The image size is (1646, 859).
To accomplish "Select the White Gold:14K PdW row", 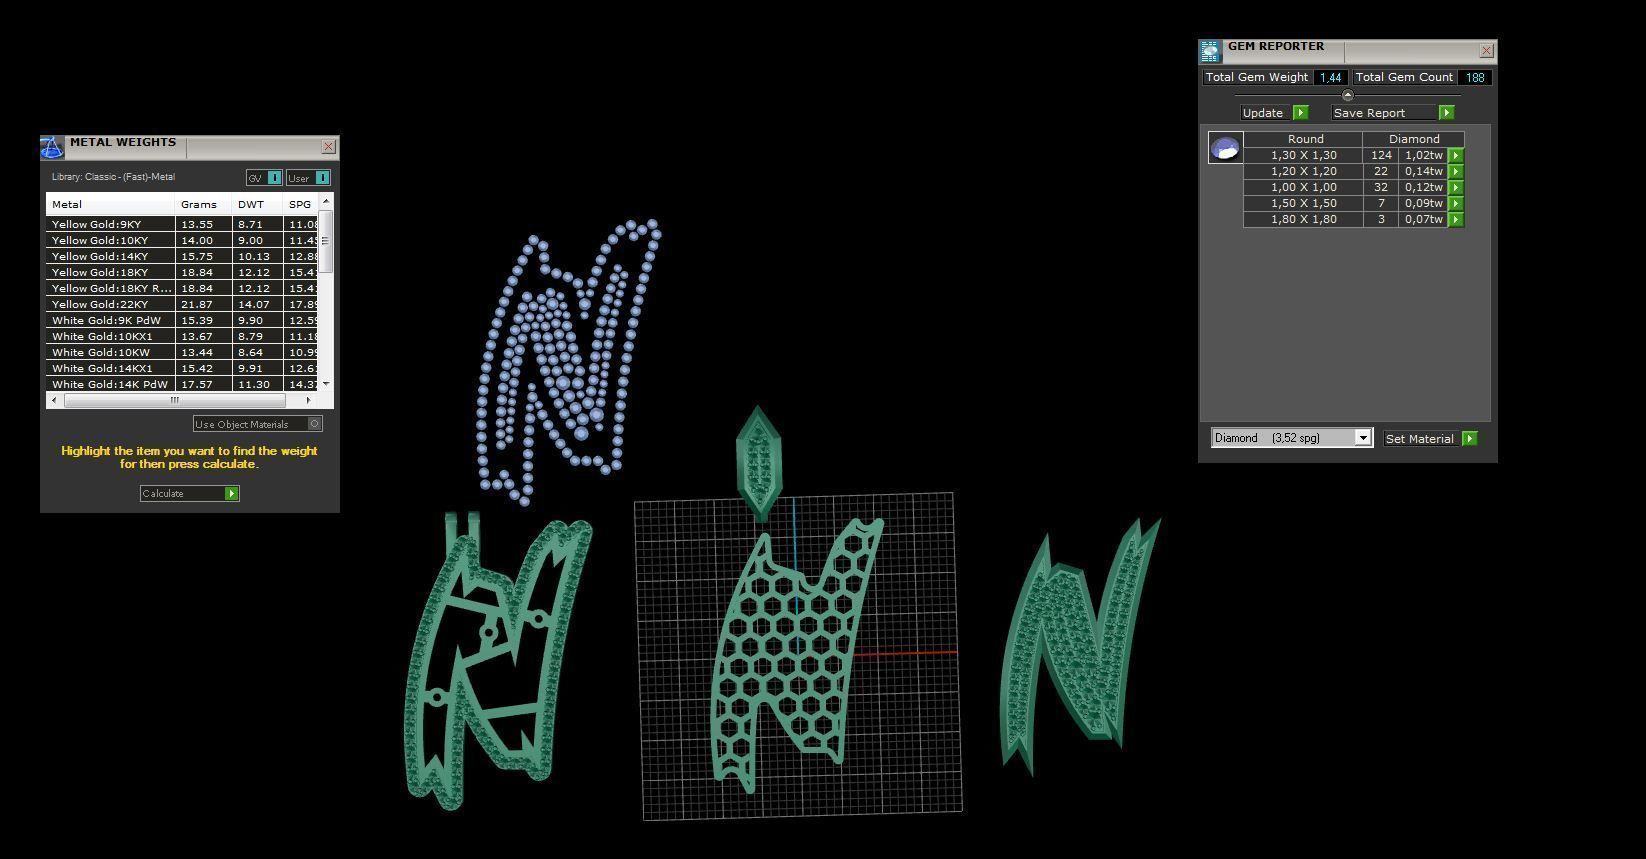I will pyautogui.click(x=182, y=384).
